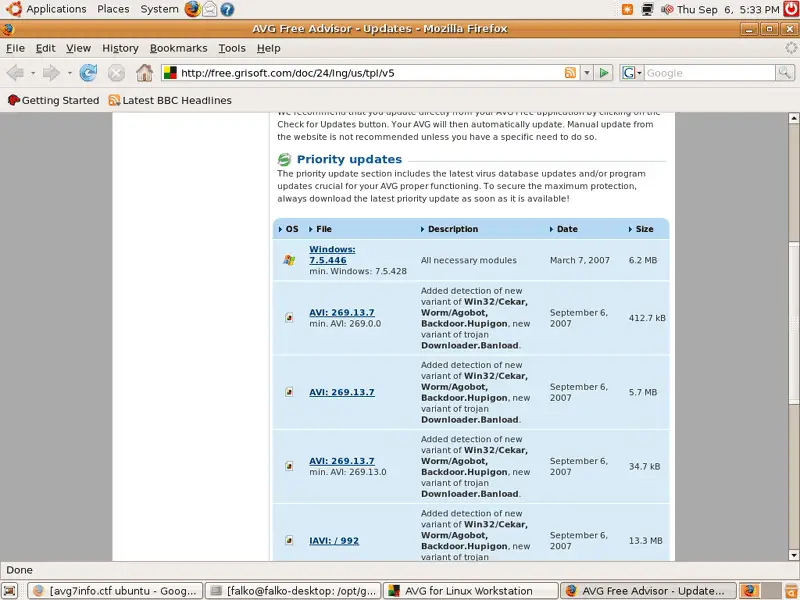The image size is (800, 600).
Task: Open the Firefox Help menu
Action: pos(268,48)
